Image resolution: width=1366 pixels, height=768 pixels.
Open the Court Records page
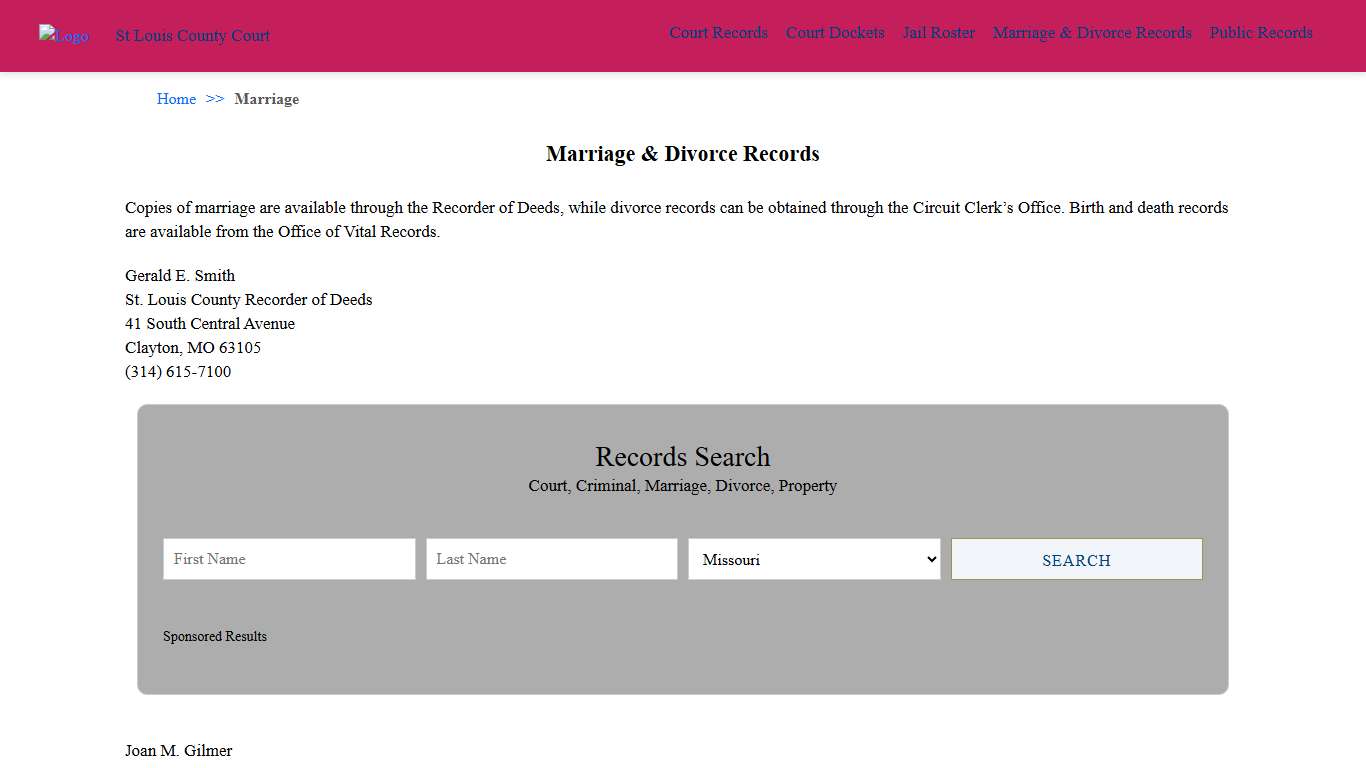click(718, 33)
